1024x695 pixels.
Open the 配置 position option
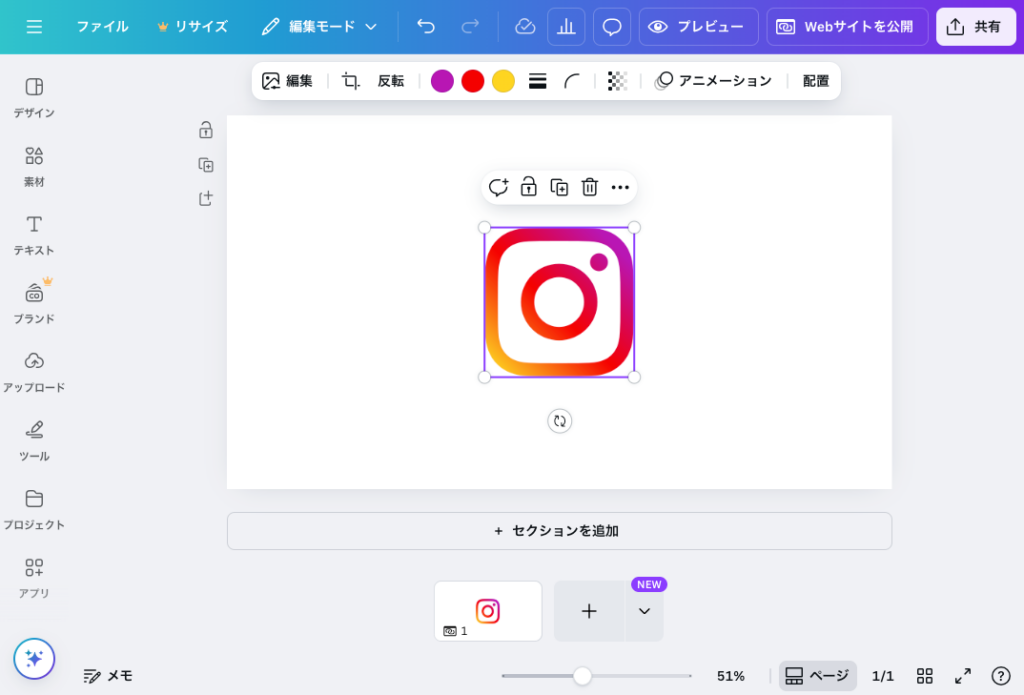click(x=816, y=81)
